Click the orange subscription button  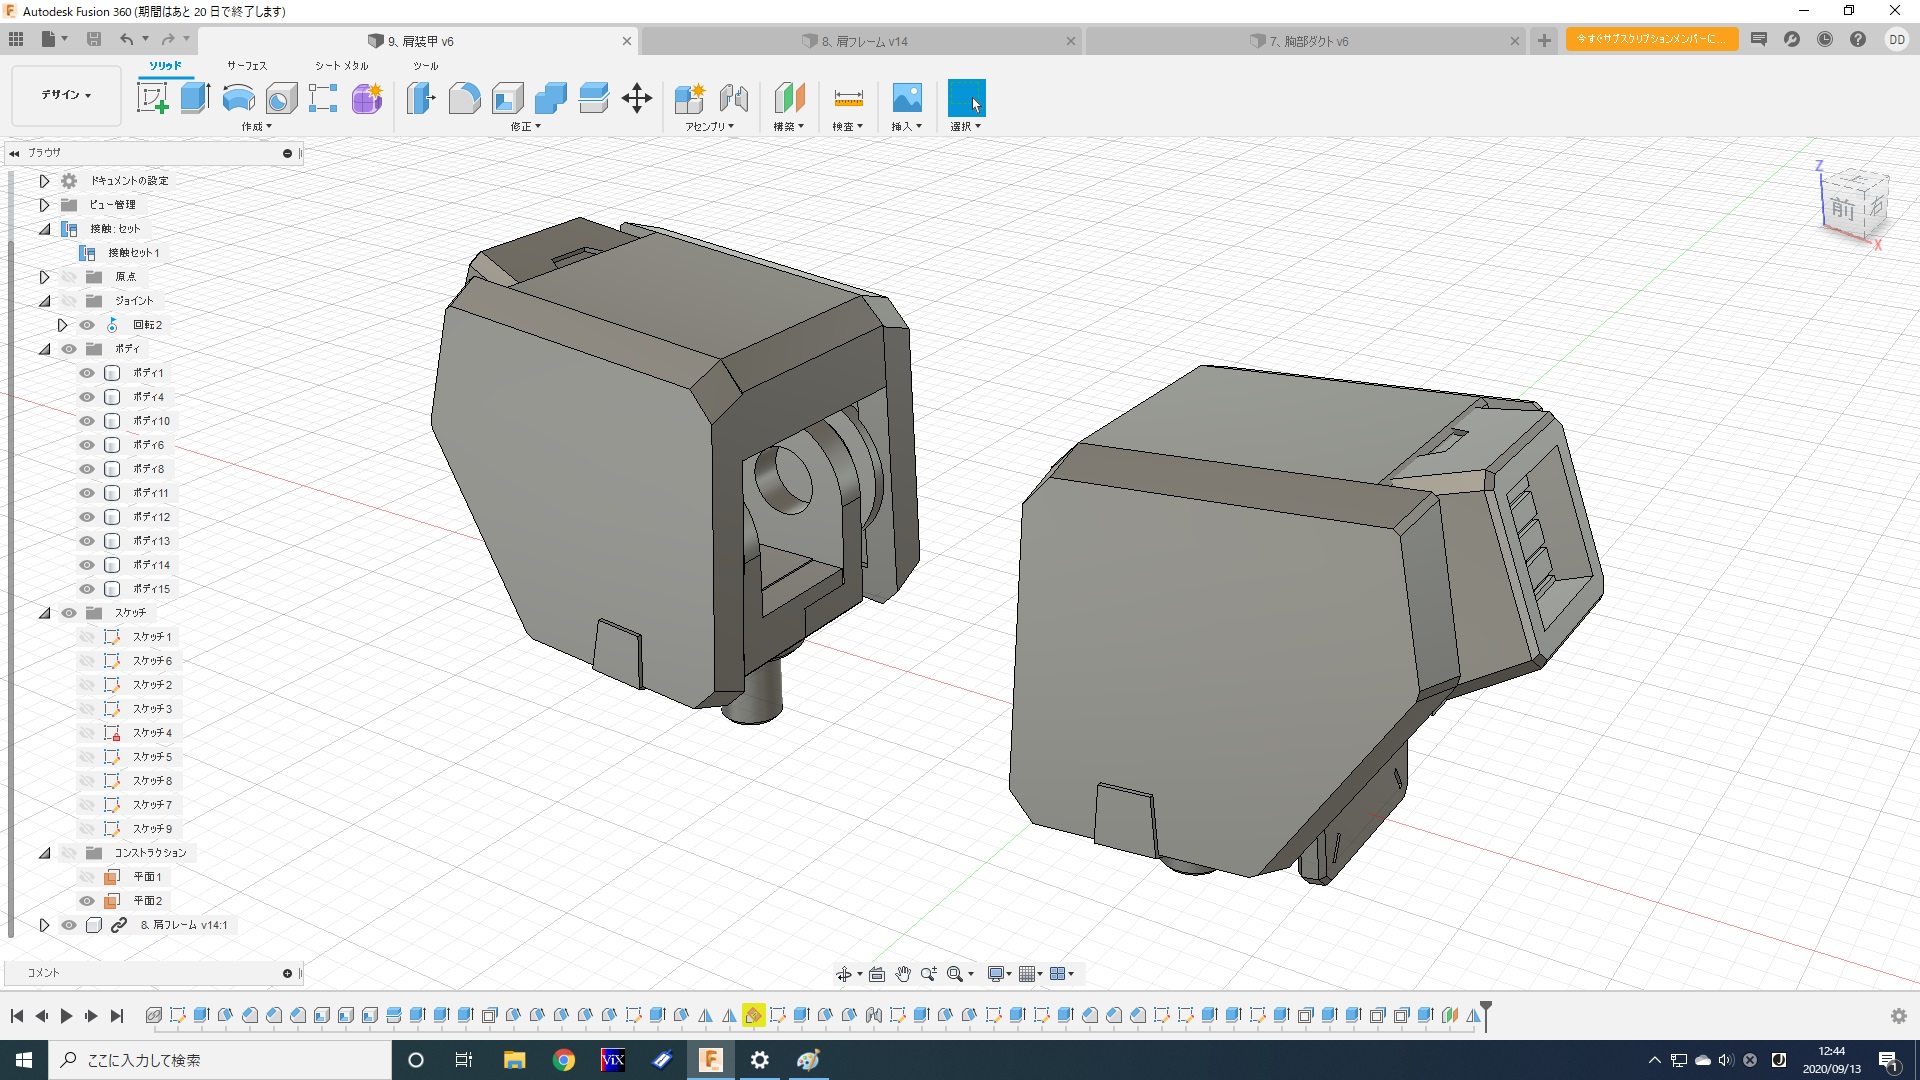pos(1651,39)
